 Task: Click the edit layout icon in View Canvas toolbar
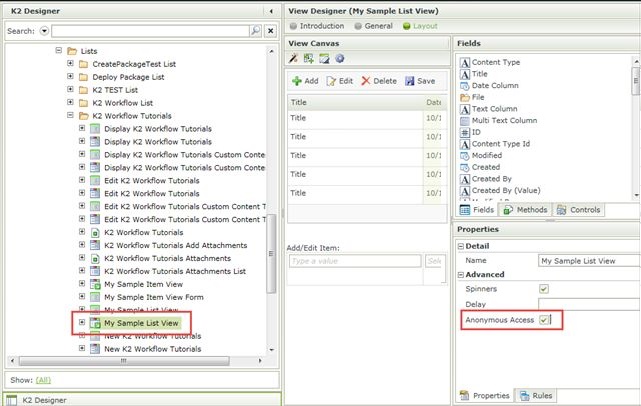coord(324,58)
